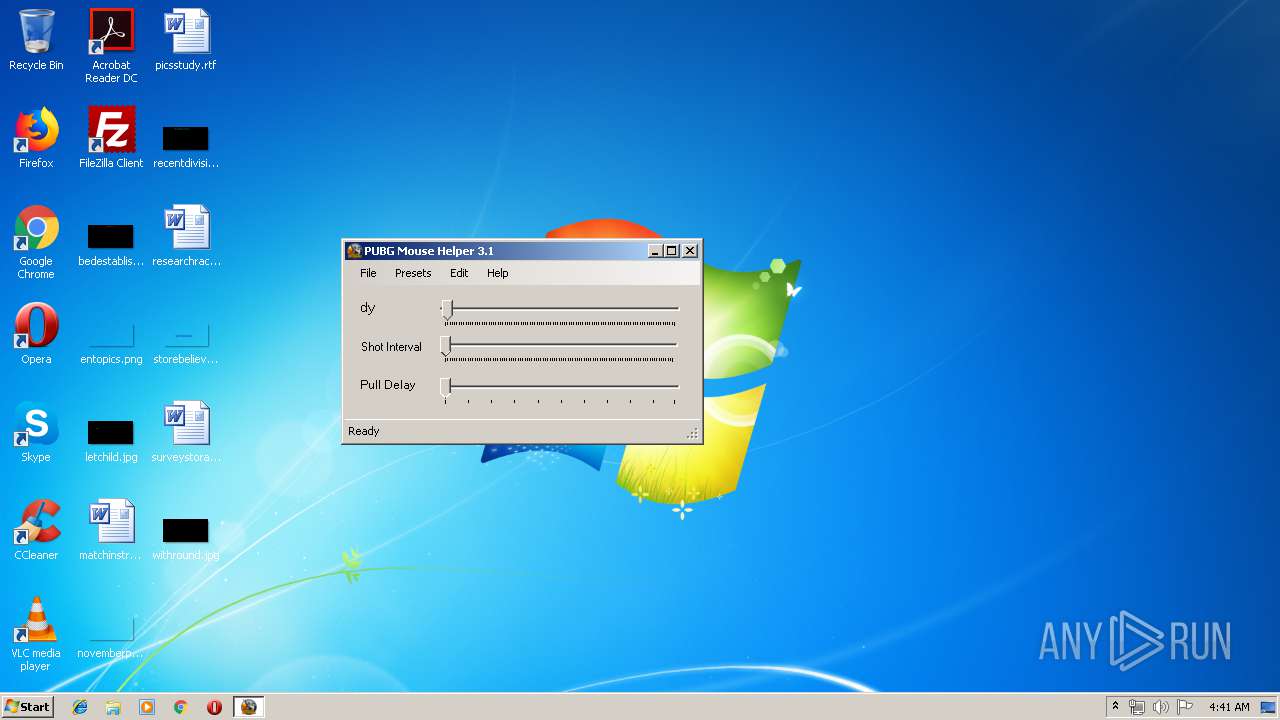Click the 4:41 AM system clock

tap(1229, 707)
